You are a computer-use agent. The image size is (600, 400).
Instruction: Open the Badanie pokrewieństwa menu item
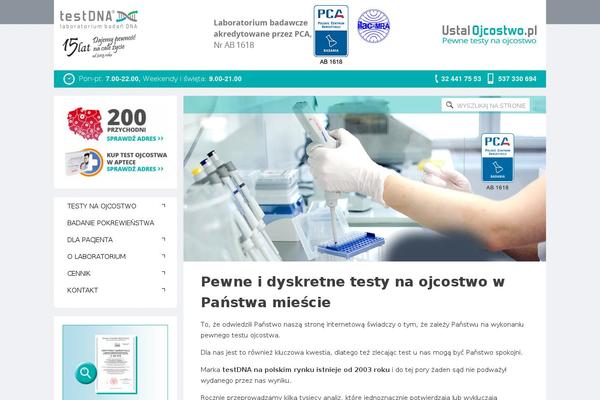coord(111,223)
